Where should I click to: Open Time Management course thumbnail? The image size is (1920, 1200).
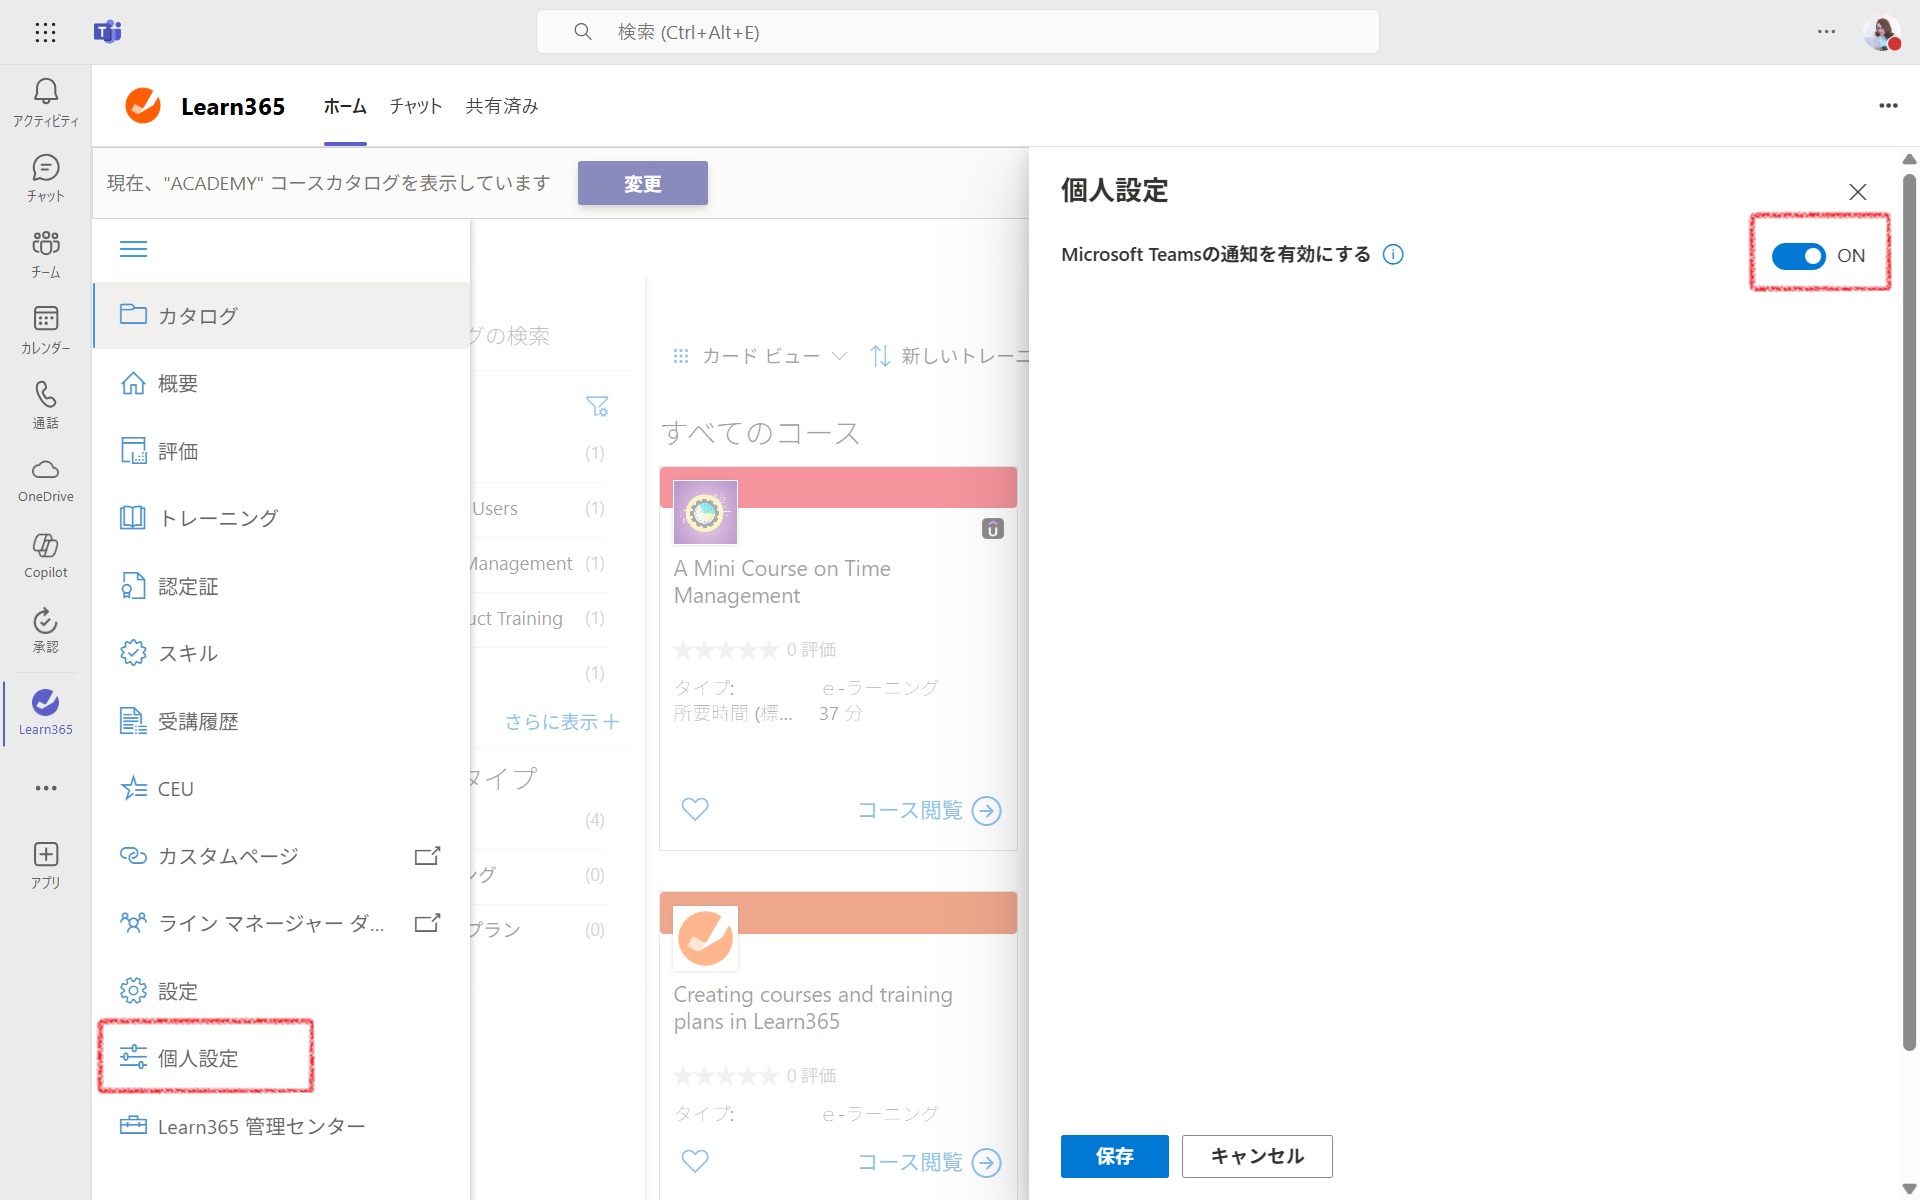coord(705,512)
